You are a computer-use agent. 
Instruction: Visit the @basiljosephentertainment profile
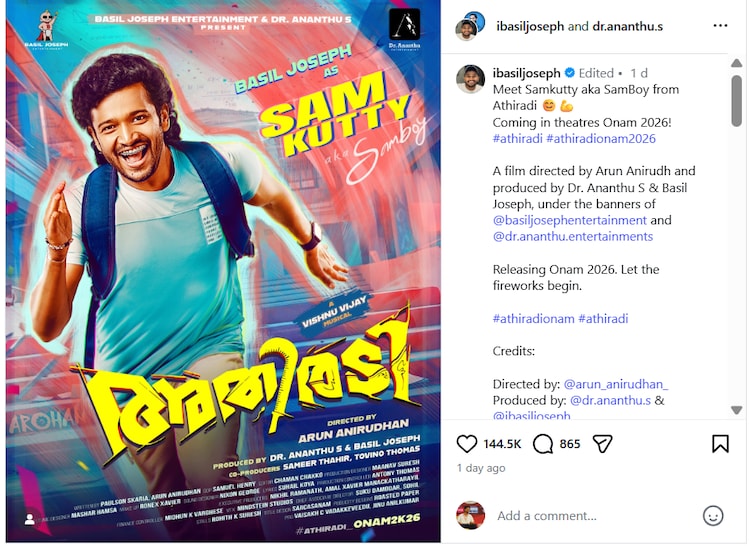pyautogui.click(x=570, y=220)
